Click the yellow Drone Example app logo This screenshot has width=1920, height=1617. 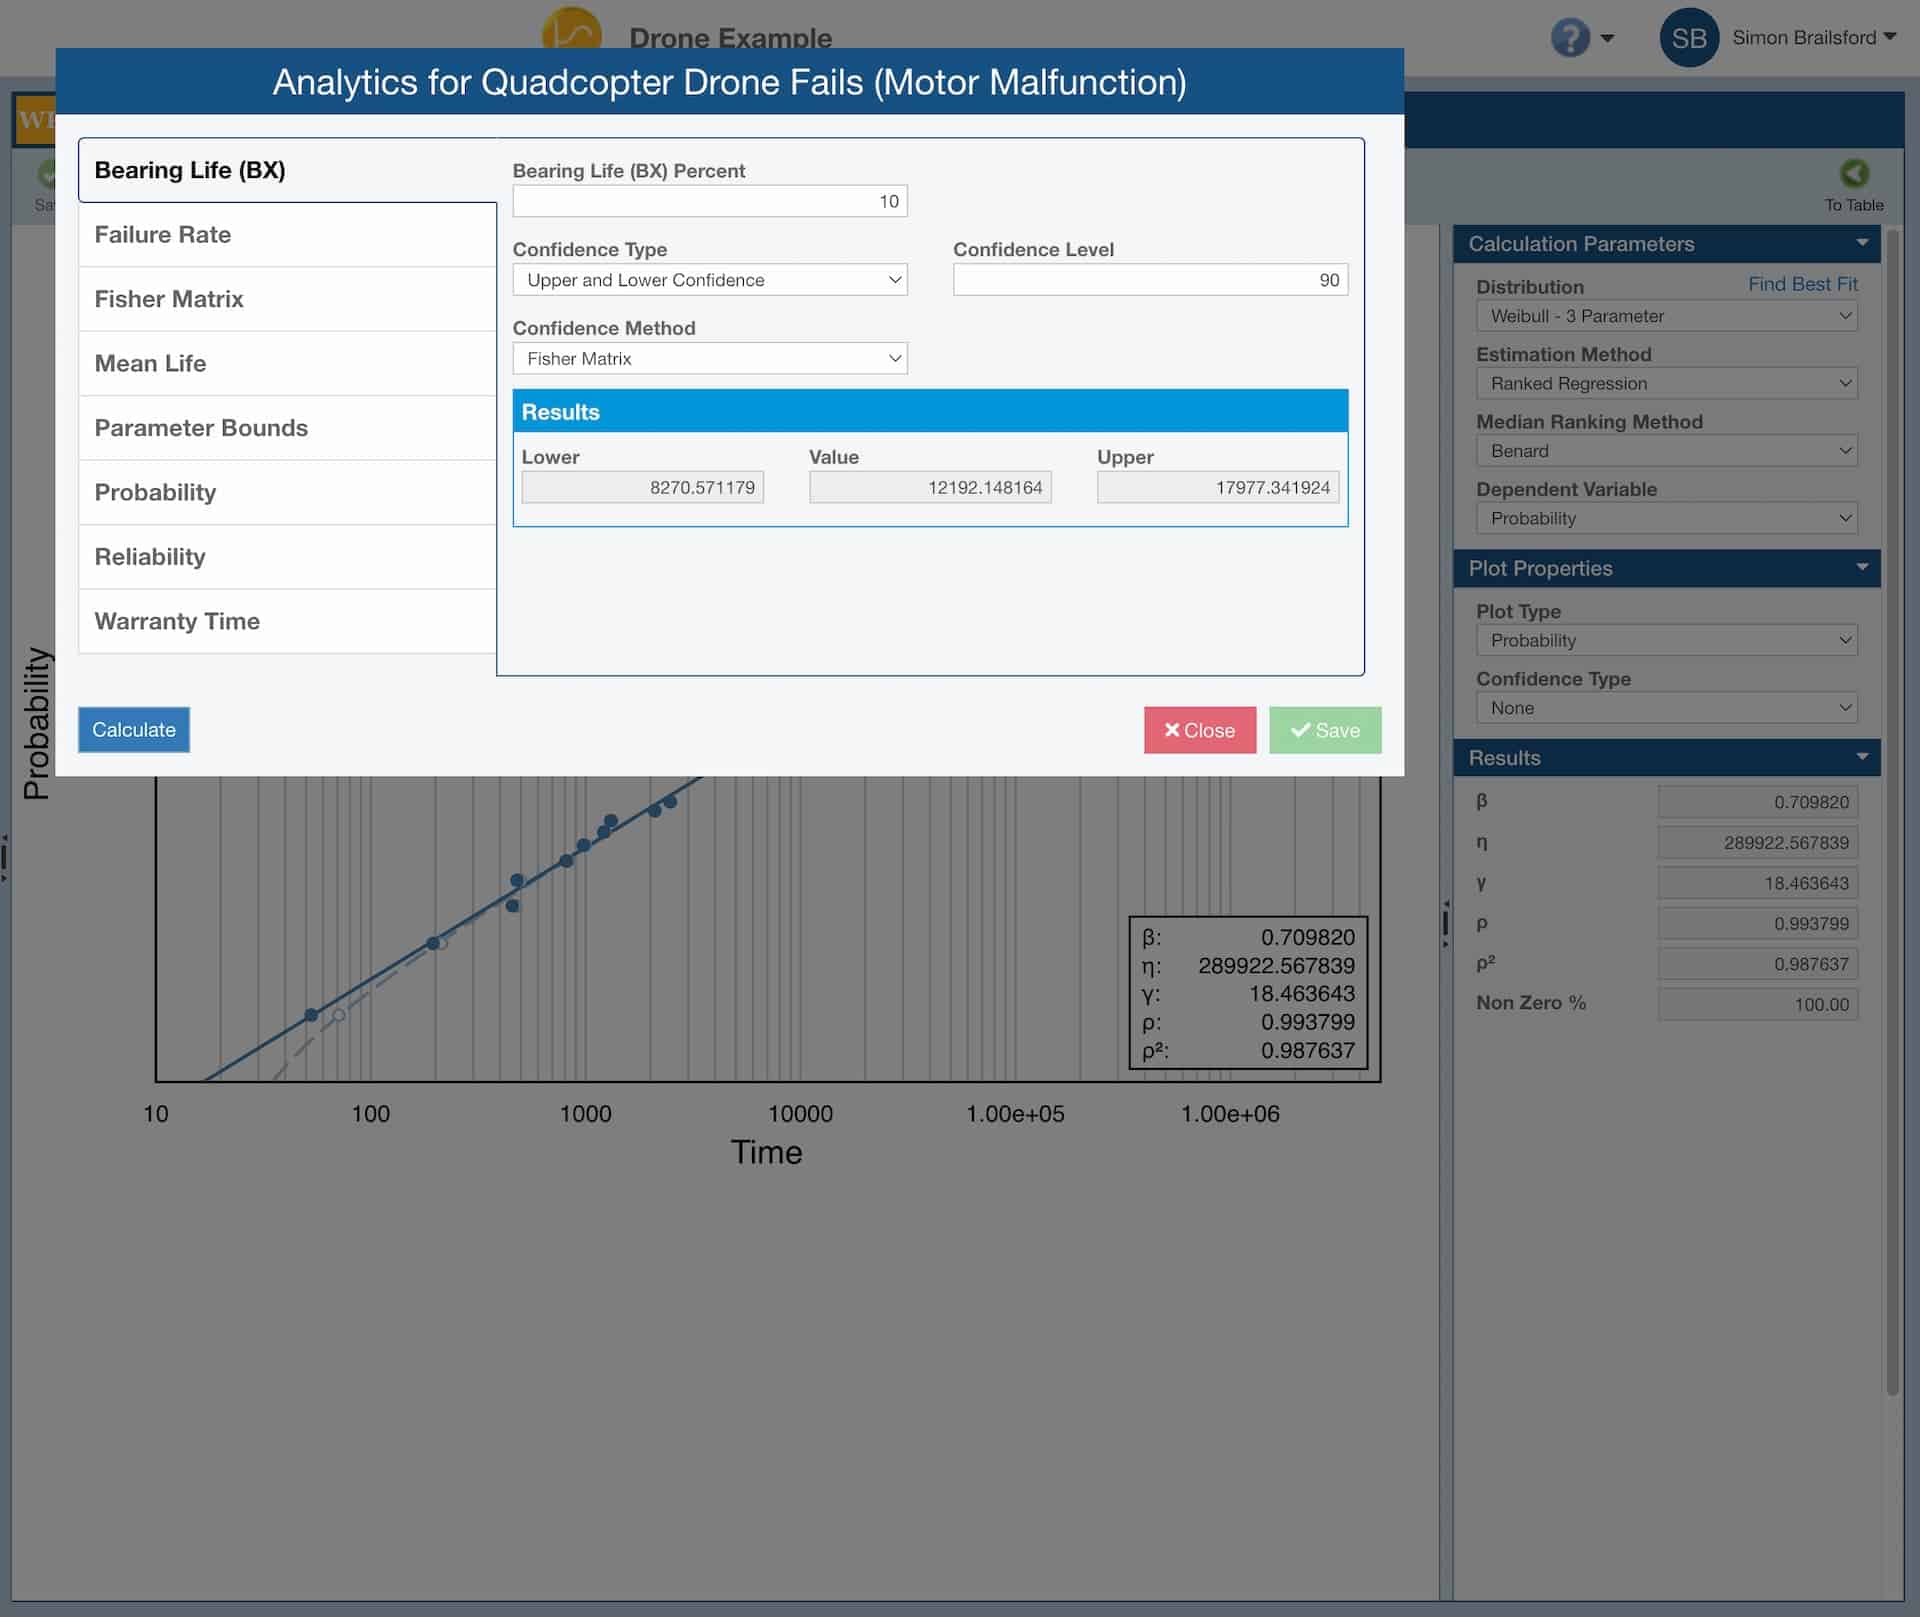(x=571, y=30)
